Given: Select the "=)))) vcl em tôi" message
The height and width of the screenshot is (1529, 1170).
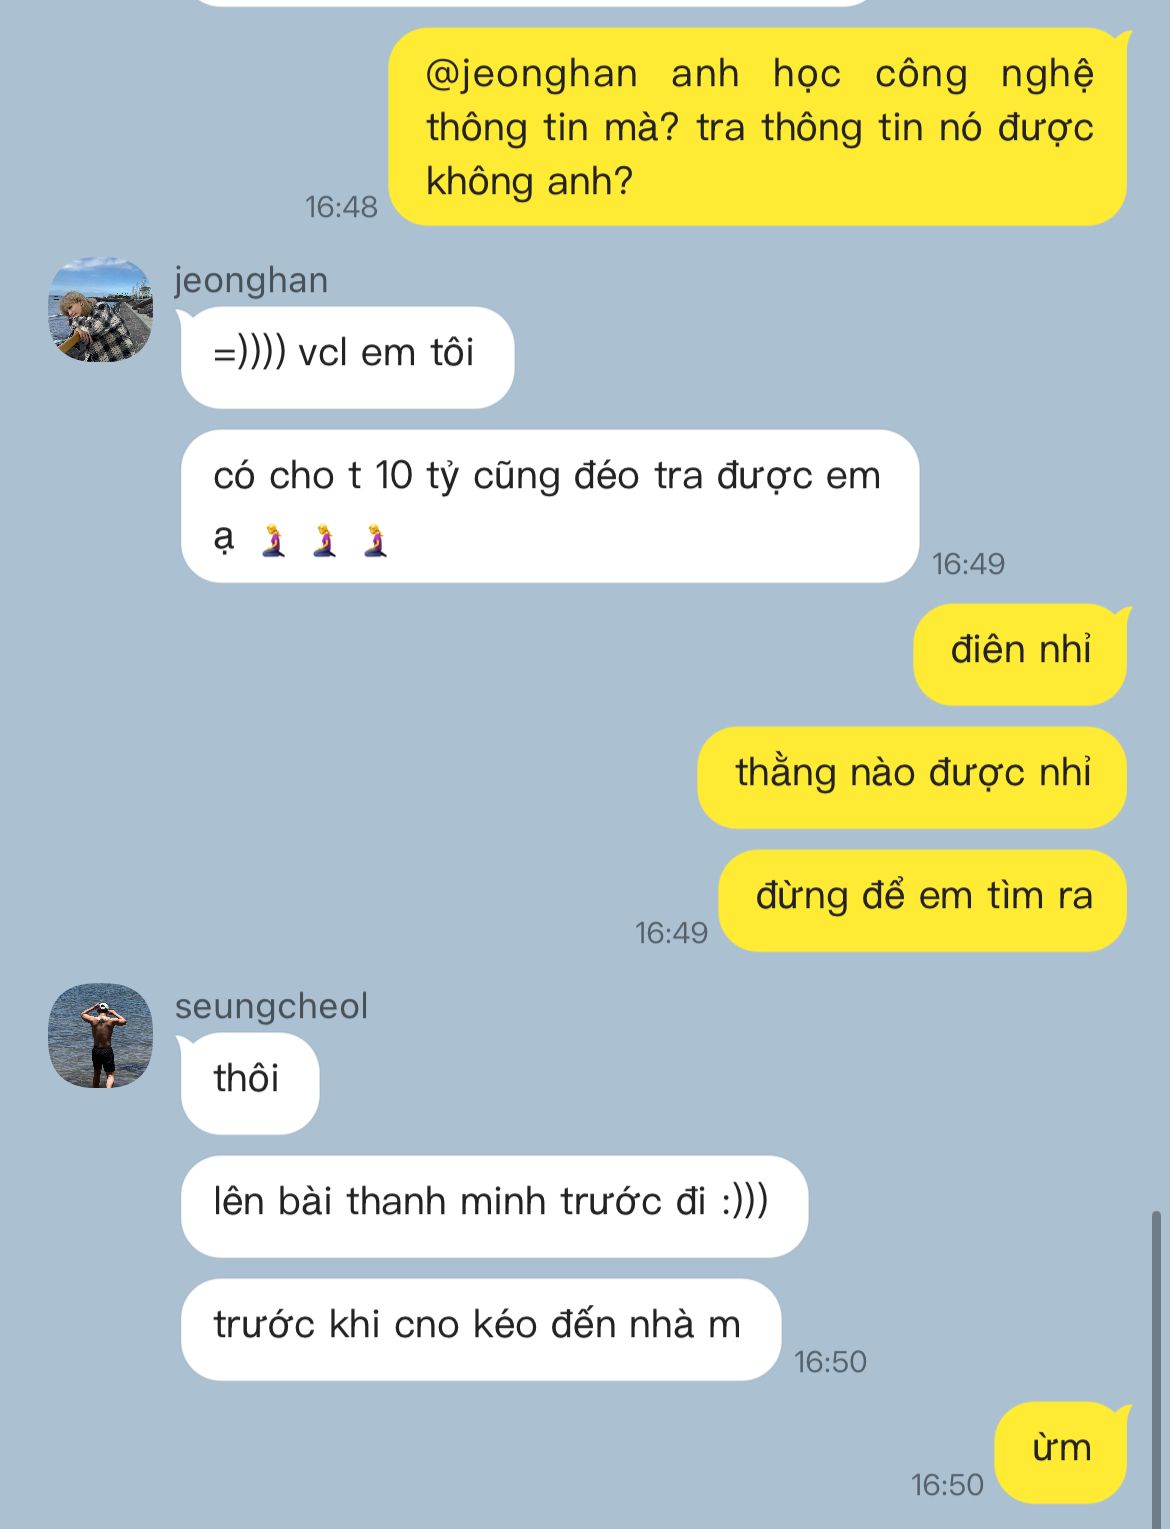Looking at the screenshot, I should click(347, 357).
